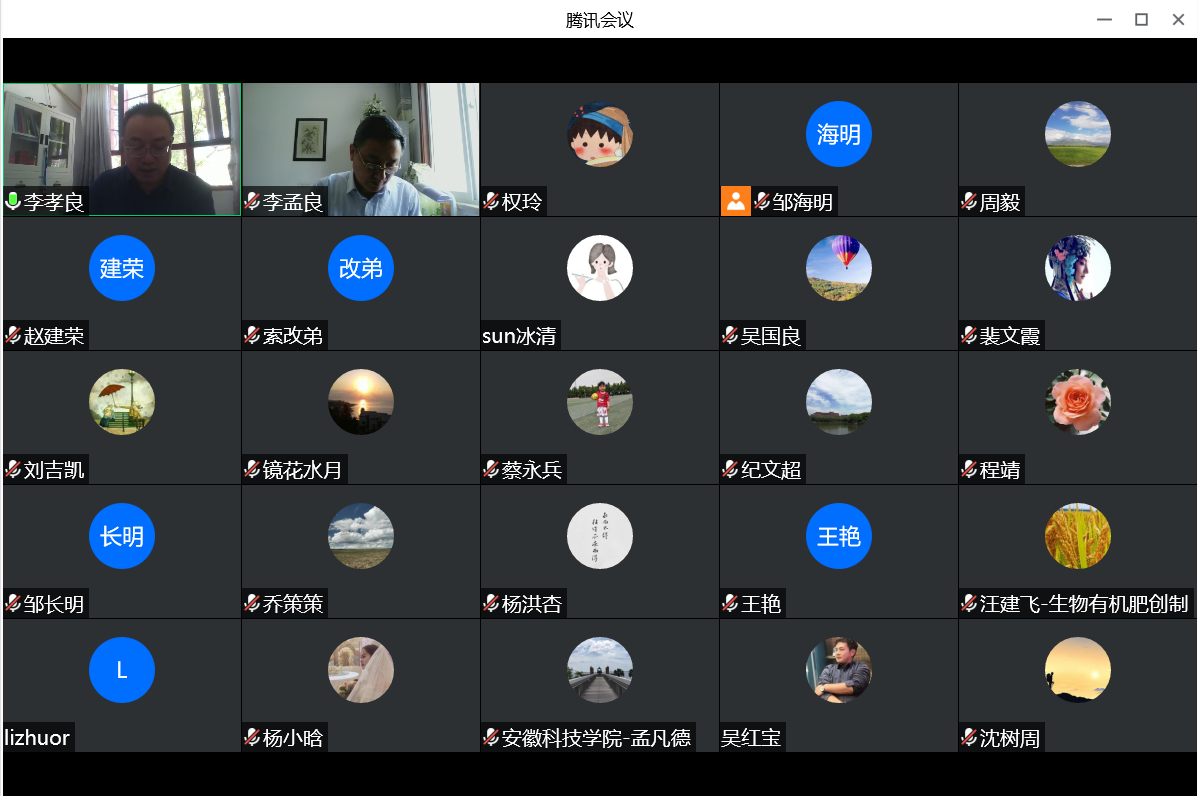Click the blue 海明 avatar circle
Image resolution: width=1198 pixels, height=796 pixels.
pos(838,134)
